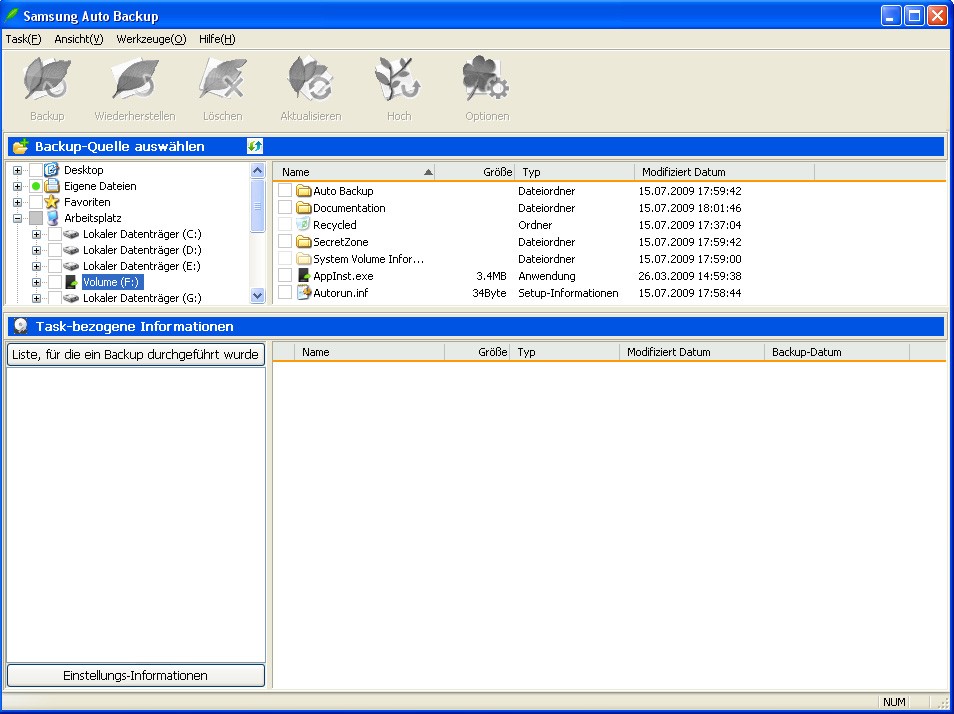Expand the Volume (F:) node

[x=37, y=282]
